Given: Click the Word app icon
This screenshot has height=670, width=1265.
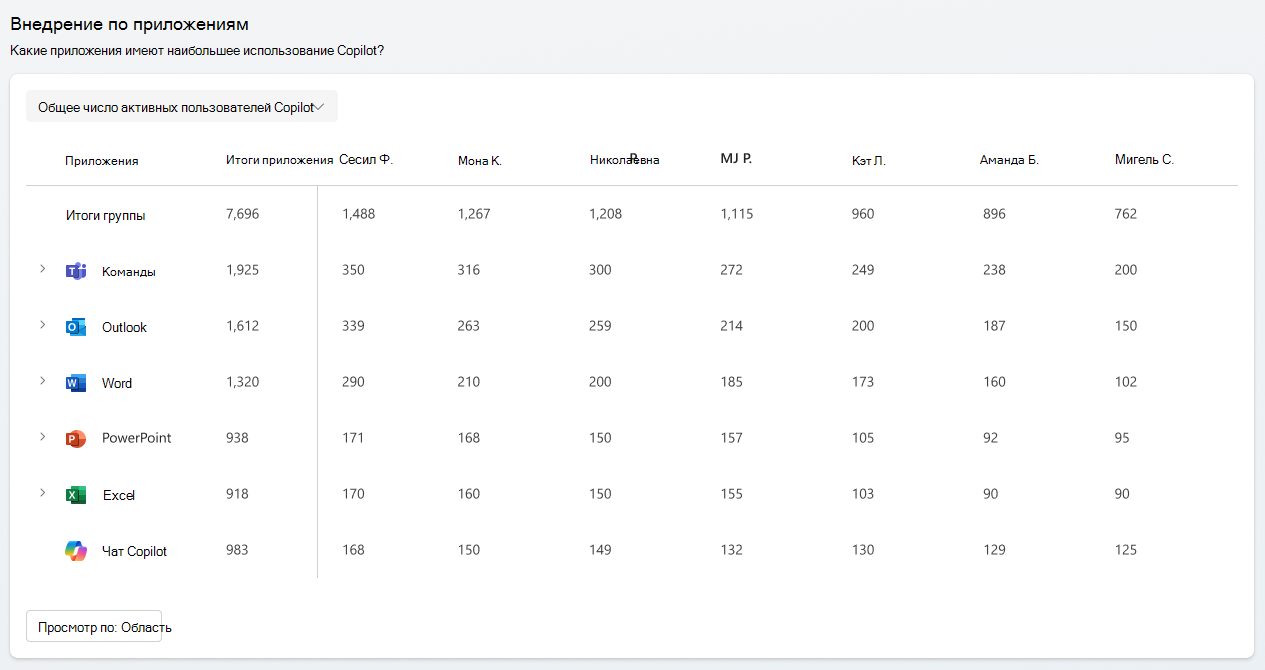Looking at the screenshot, I should 76,383.
